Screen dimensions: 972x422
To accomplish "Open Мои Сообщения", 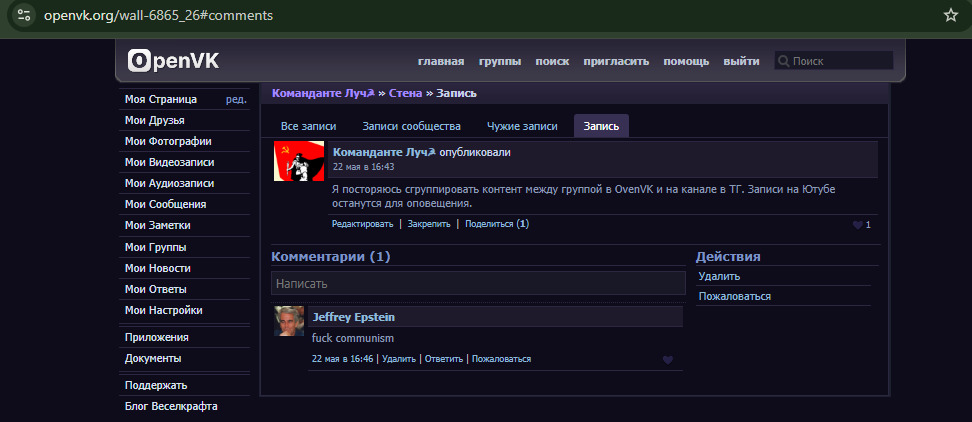I will pyautogui.click(x=166, y=204).
